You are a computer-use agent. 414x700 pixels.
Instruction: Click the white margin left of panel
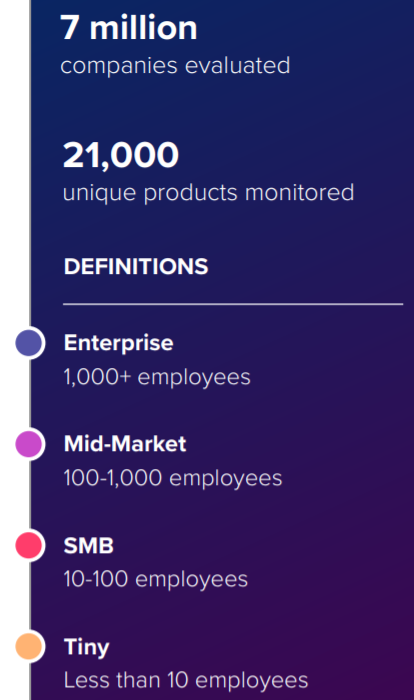(13, 156)
